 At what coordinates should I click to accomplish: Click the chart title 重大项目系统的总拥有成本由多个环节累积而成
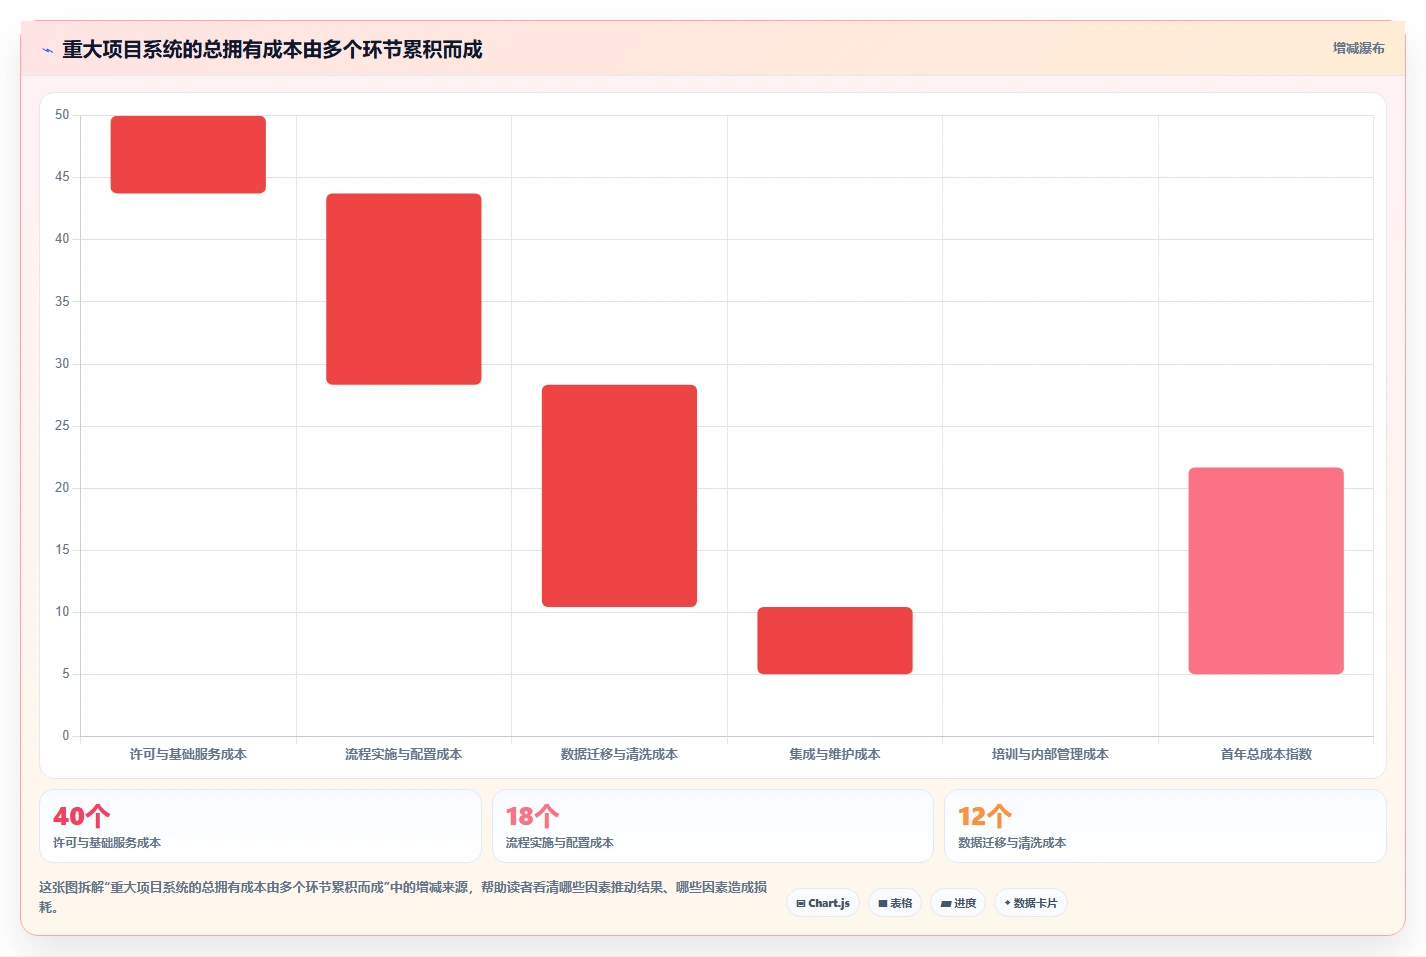click(272, 50)
